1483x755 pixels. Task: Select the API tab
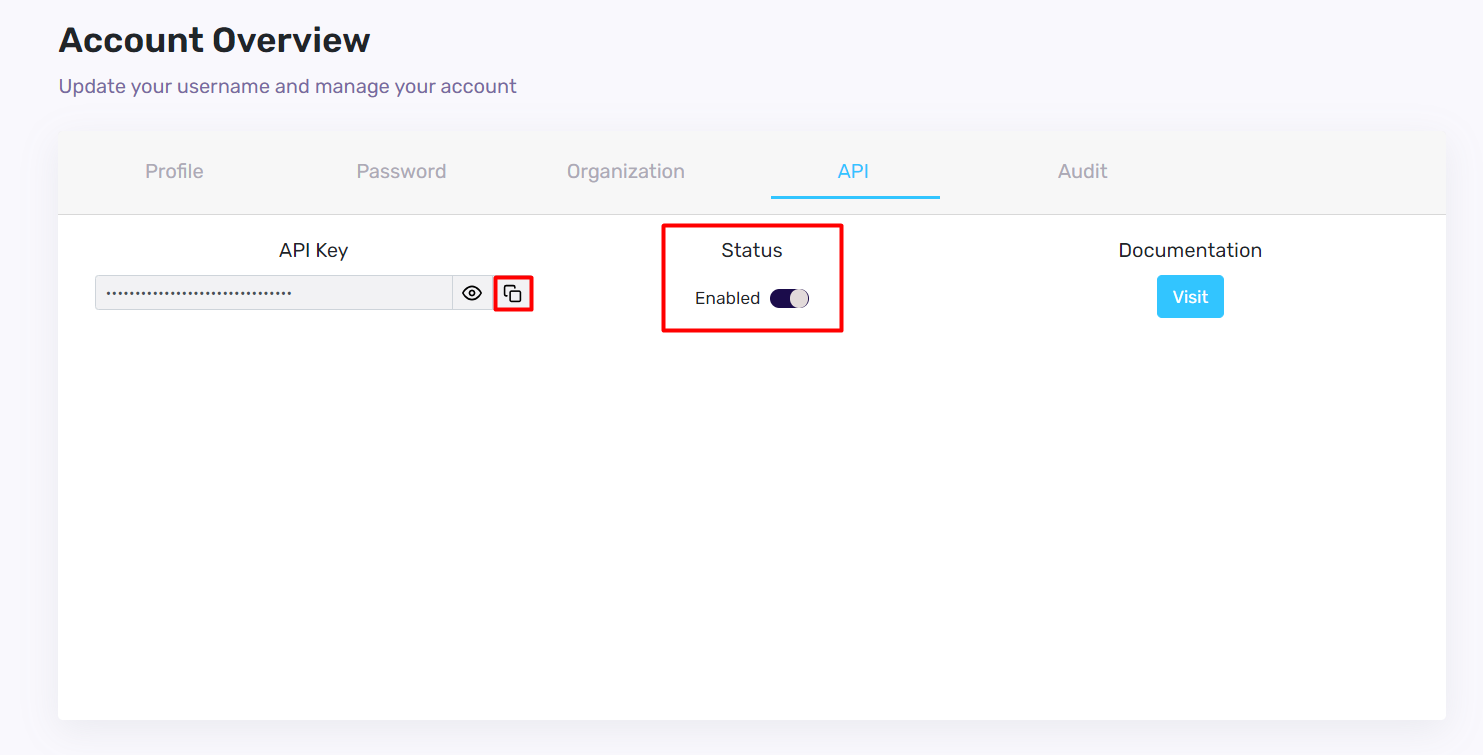coord(853,171)
